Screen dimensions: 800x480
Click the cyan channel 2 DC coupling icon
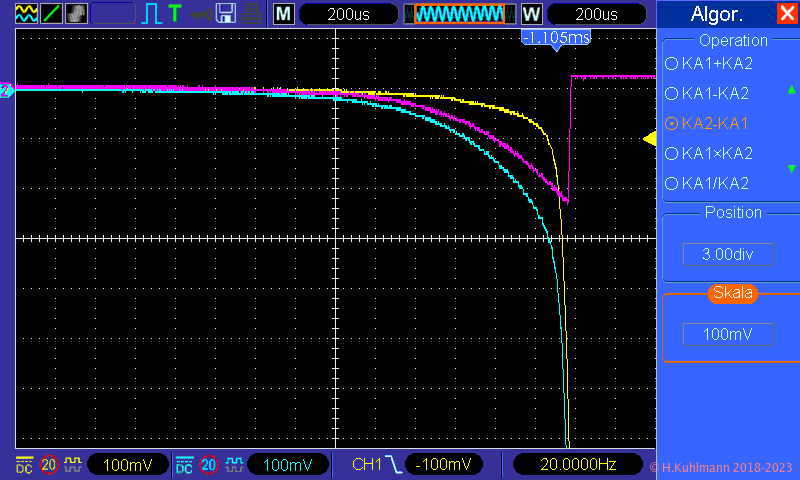coord(184,465)
